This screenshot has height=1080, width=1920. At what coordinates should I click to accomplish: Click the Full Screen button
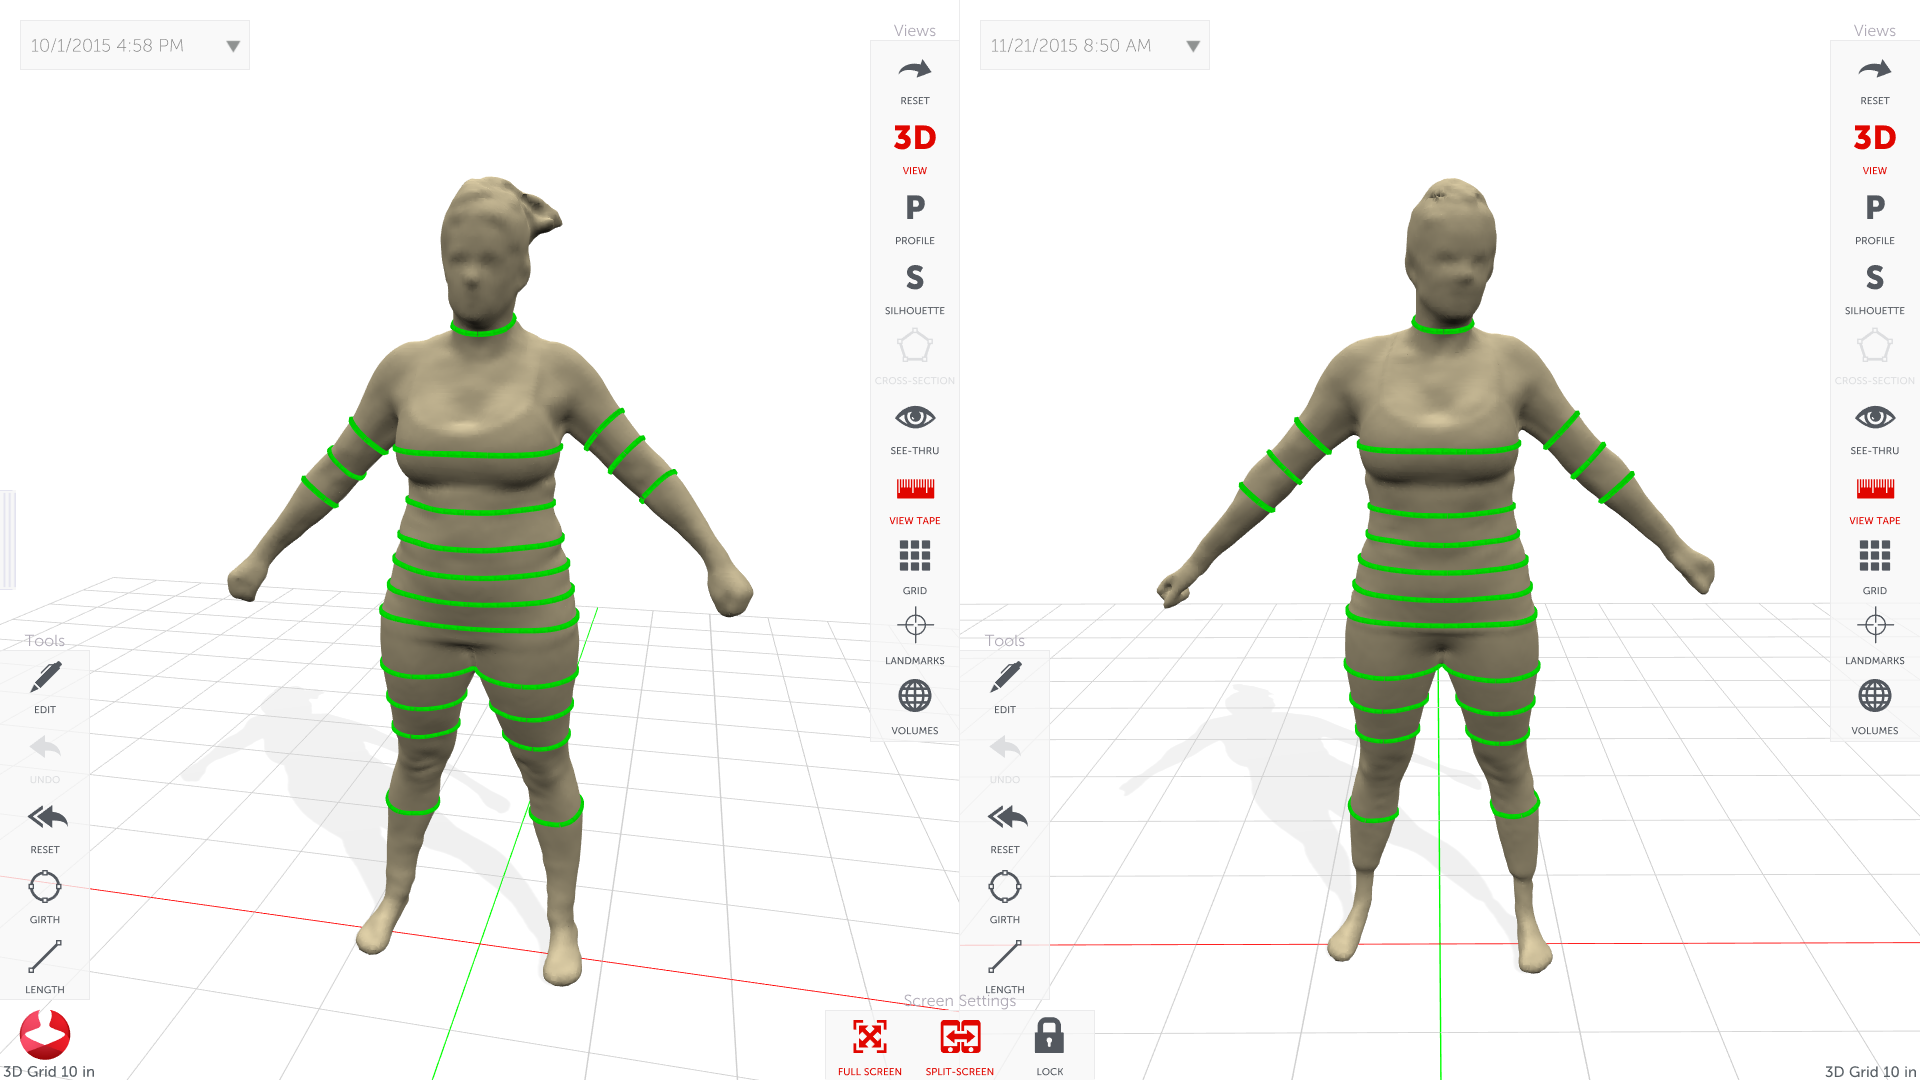tap(869, 1037)
